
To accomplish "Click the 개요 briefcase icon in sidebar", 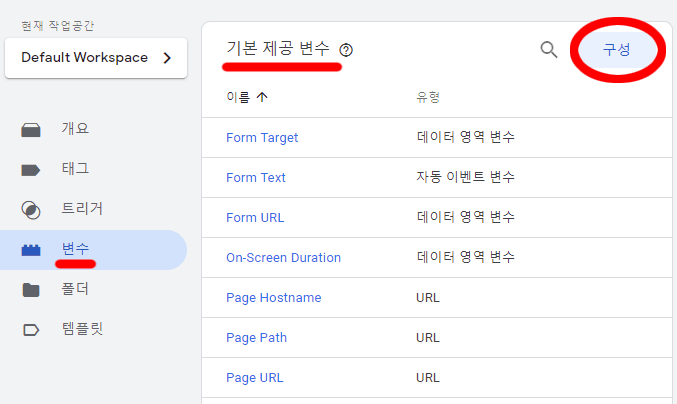I will [31, 130].
